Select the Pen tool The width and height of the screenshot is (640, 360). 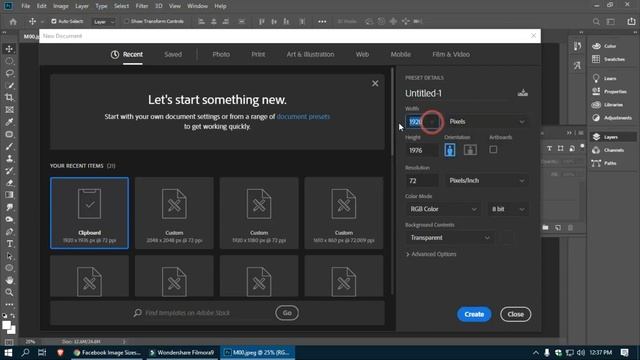pos(9,232)
